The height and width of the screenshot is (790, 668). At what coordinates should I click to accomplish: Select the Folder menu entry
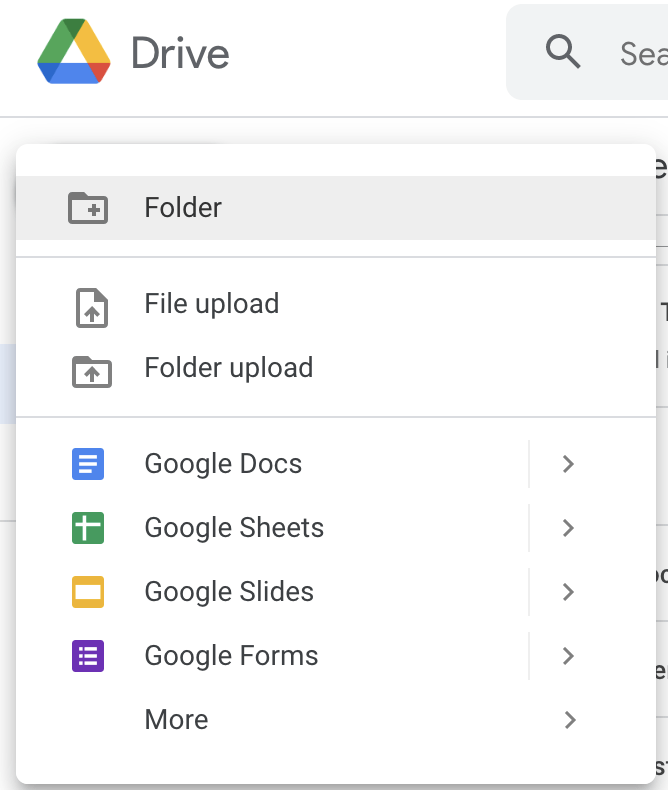pos(336,208)
